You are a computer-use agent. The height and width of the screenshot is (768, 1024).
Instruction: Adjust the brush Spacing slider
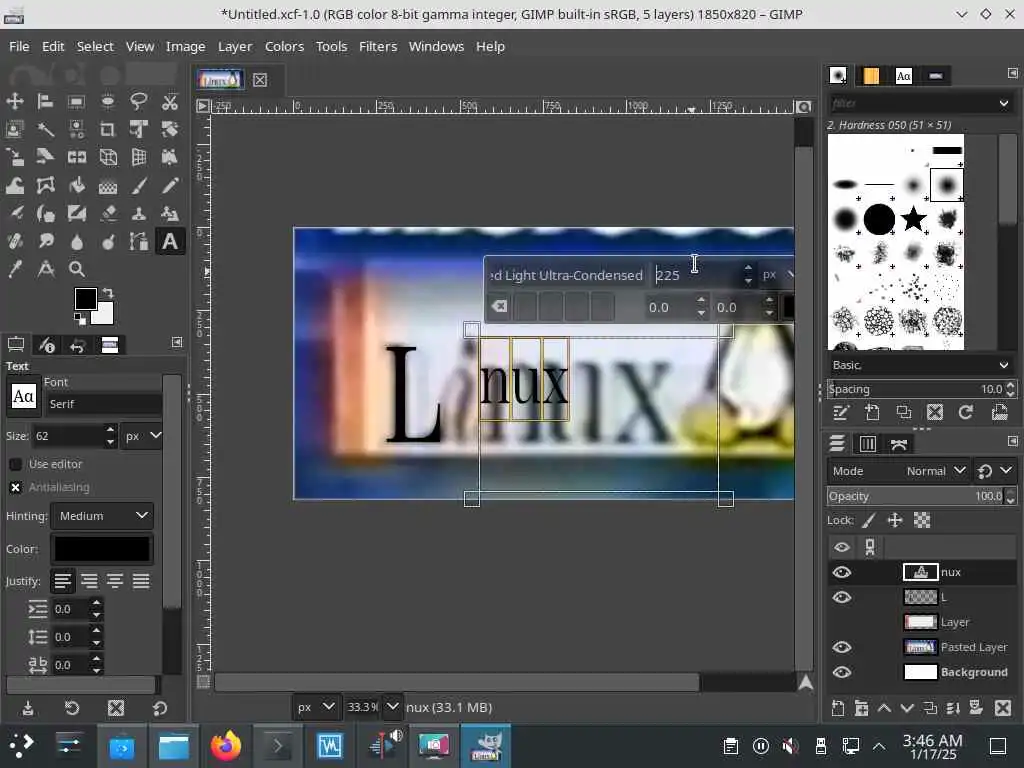point(916,389)
